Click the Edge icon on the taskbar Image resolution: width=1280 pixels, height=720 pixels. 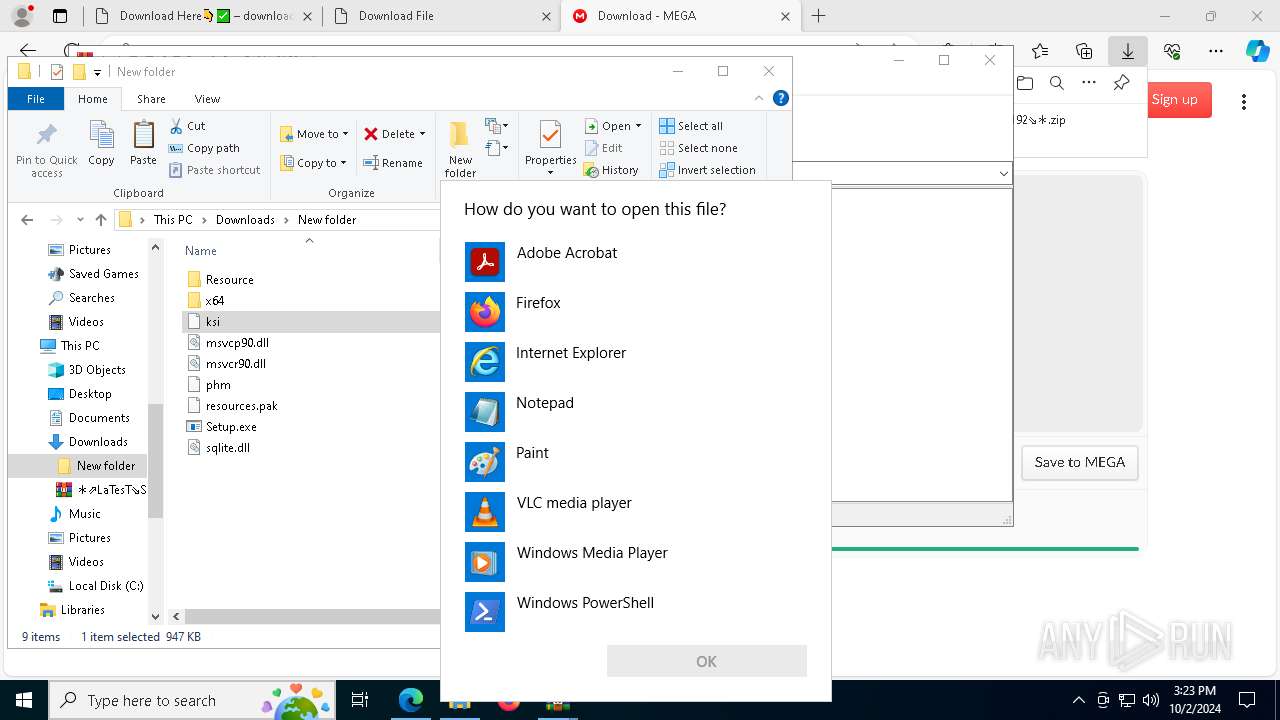pyautogui.click(x=411, y=700)
